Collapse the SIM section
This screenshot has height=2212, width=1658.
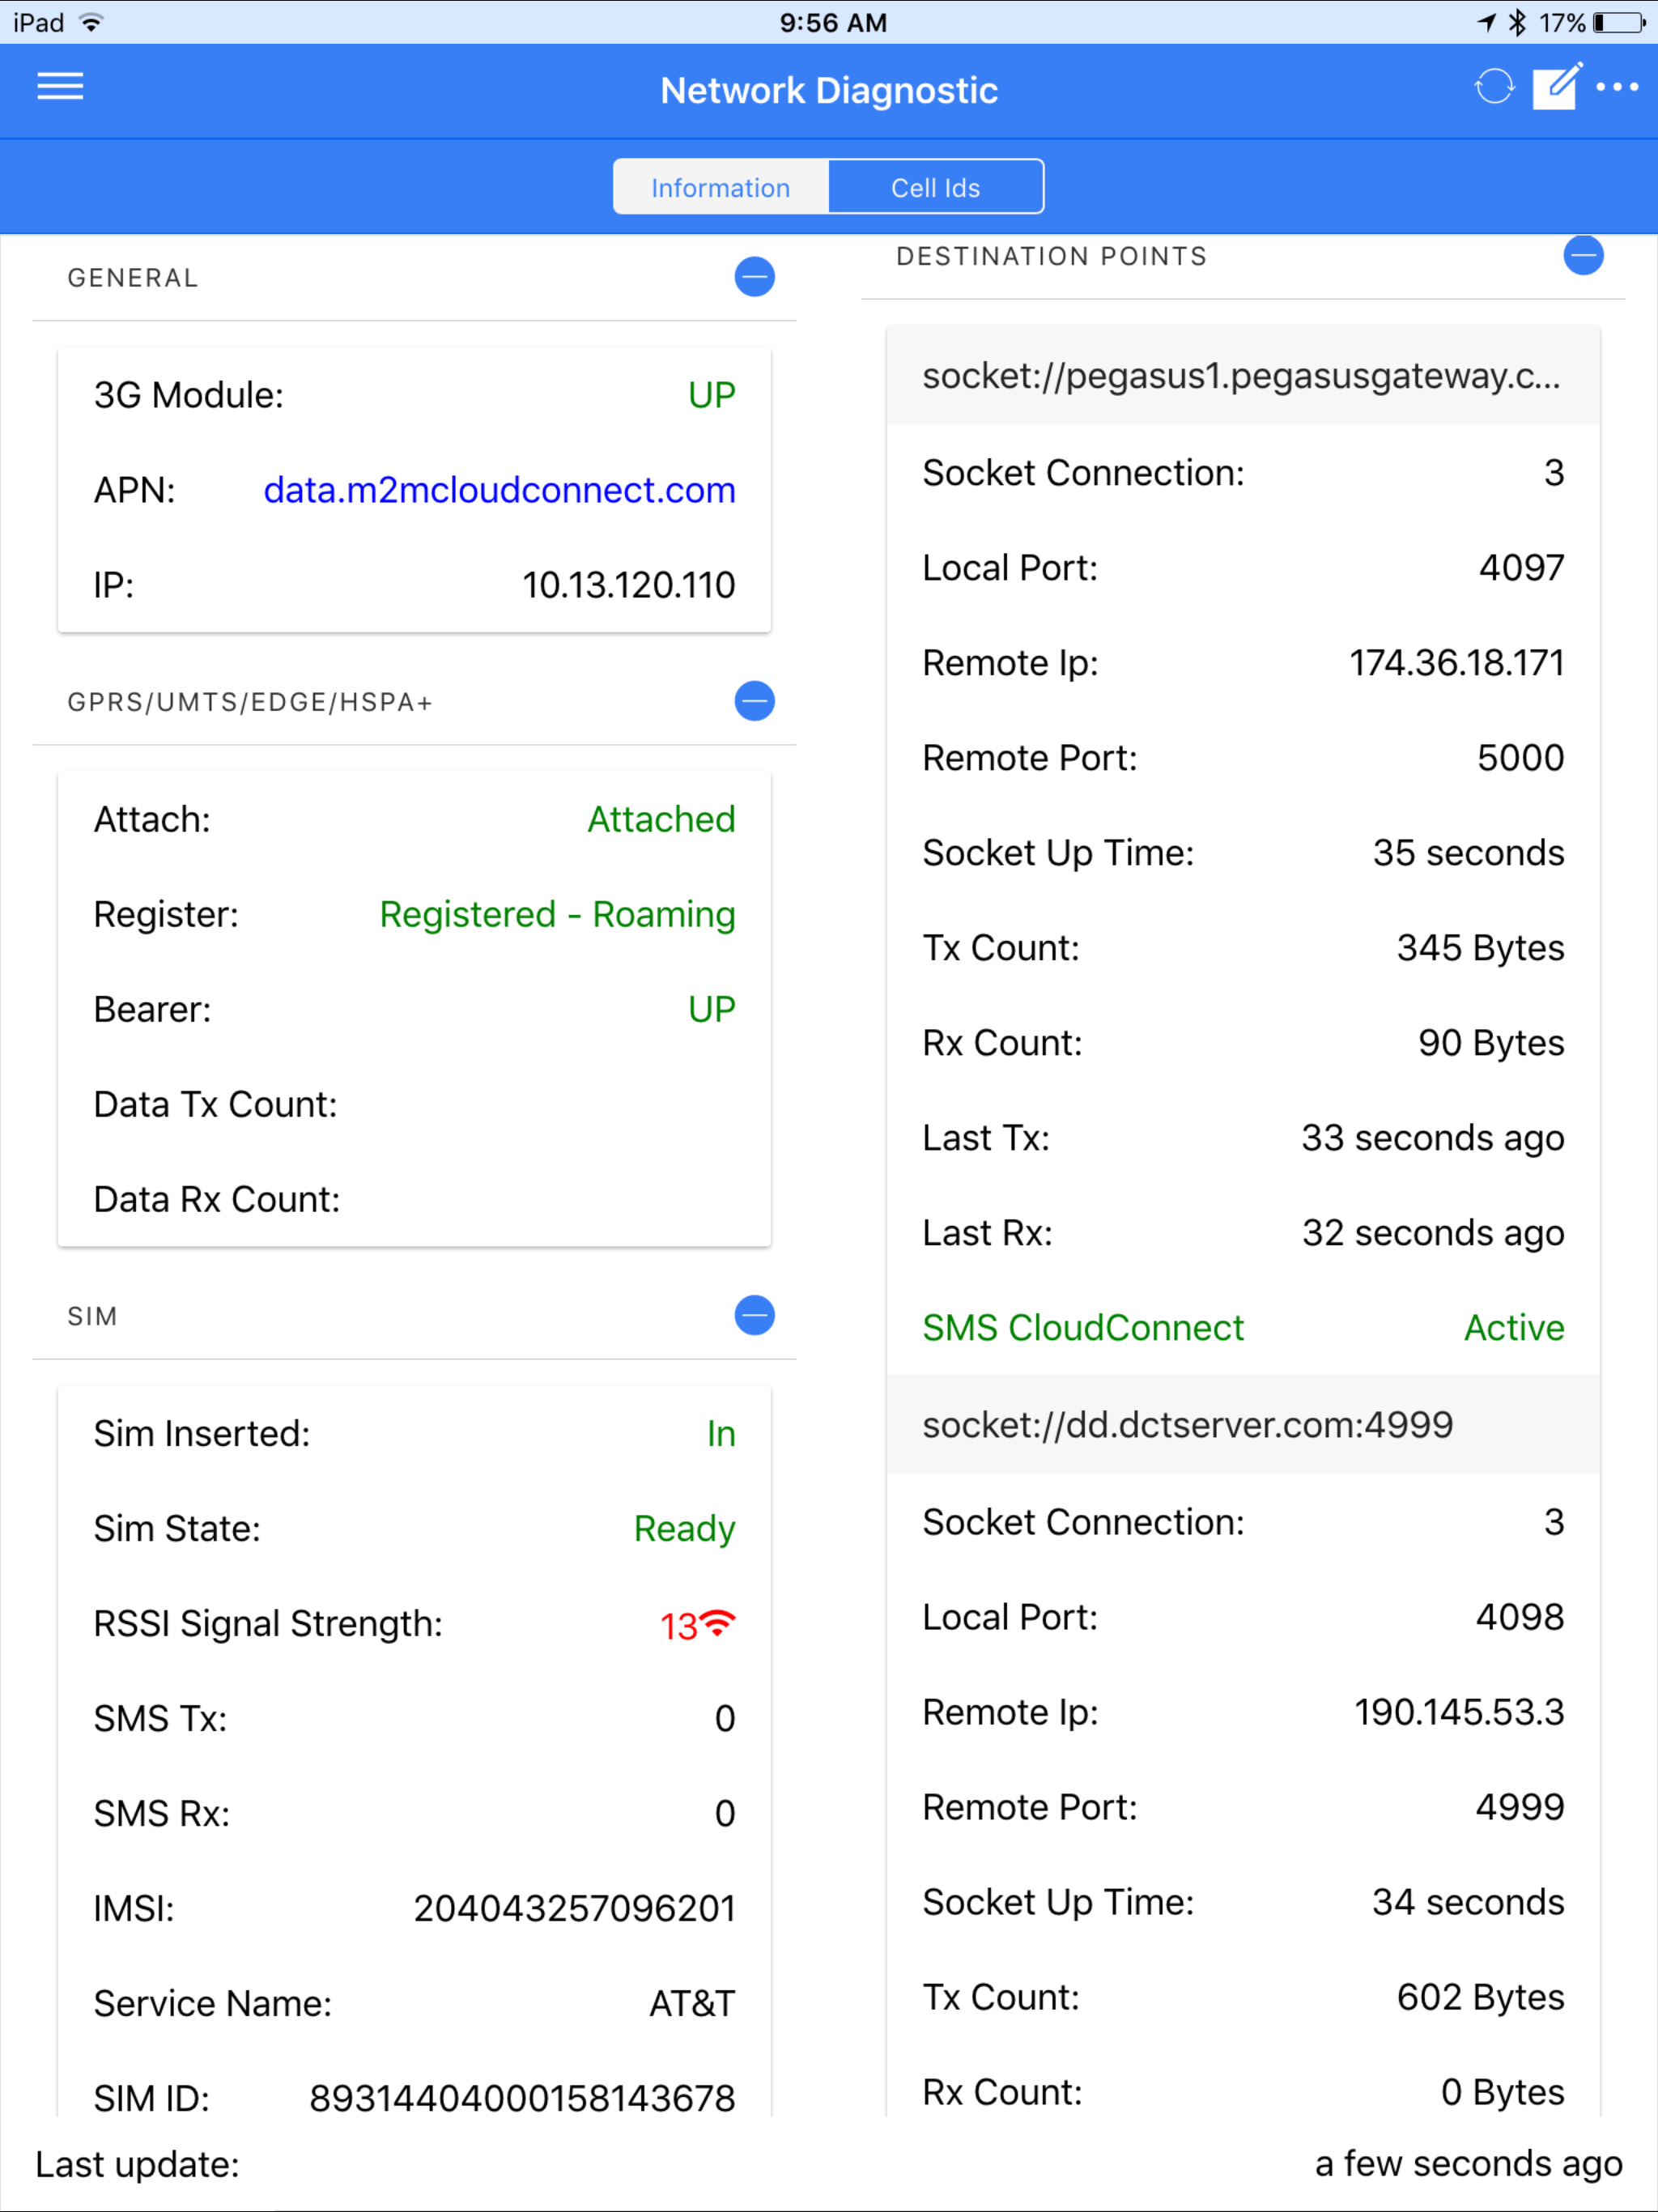755,1316
